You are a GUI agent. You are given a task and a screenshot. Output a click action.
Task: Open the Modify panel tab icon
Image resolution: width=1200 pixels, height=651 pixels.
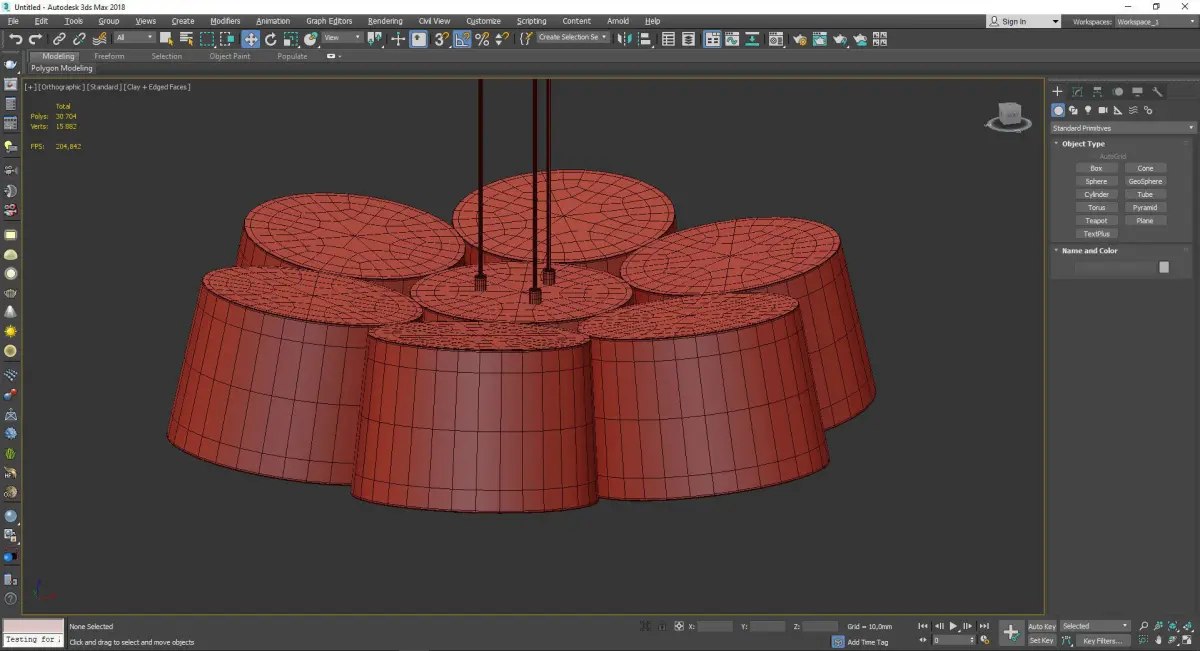point(1077,91)
